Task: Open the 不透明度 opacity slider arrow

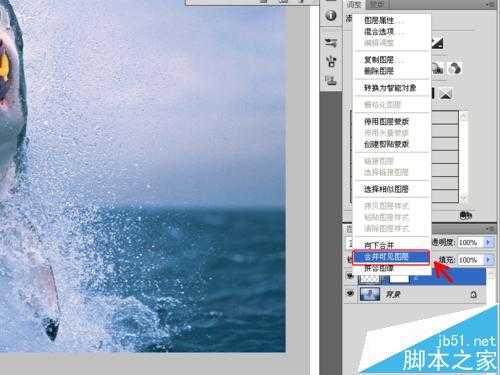Action: (x=488, y=242)
